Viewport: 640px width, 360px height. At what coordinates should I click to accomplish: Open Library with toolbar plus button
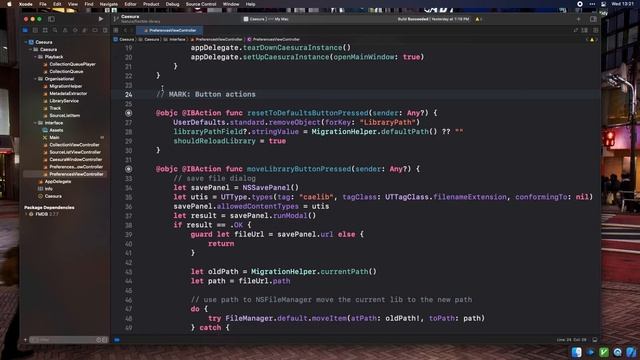coord(578,19)
